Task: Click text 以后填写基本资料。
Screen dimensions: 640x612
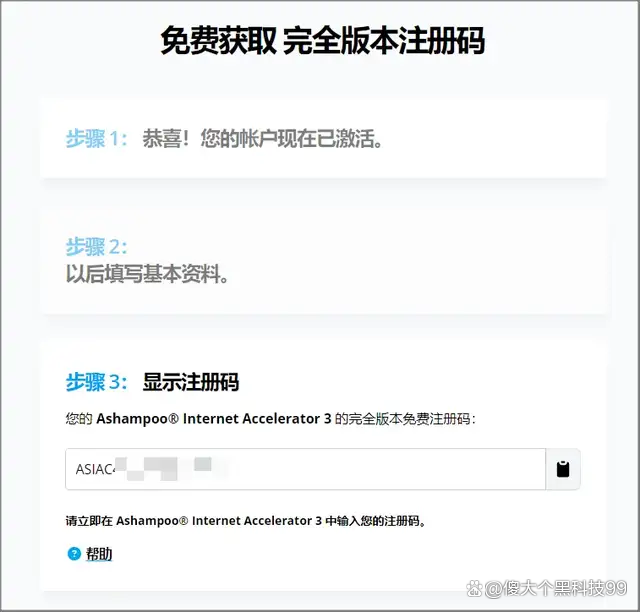Action: coord(147,274)
